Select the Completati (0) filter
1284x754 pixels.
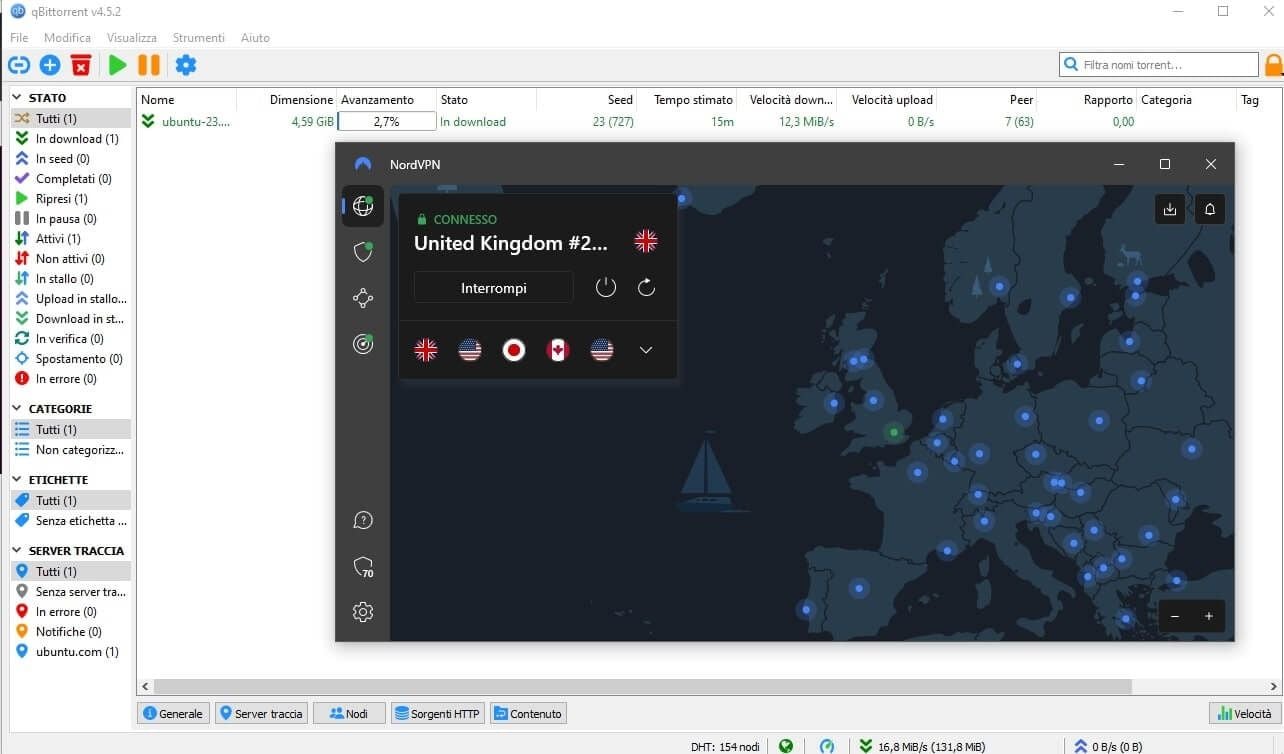[x=71, y=179]
